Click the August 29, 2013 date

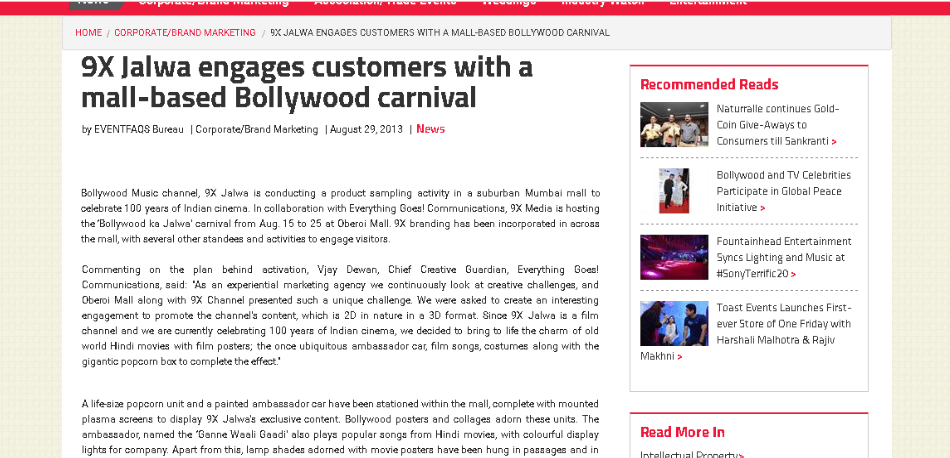click(x=366, y=129)
